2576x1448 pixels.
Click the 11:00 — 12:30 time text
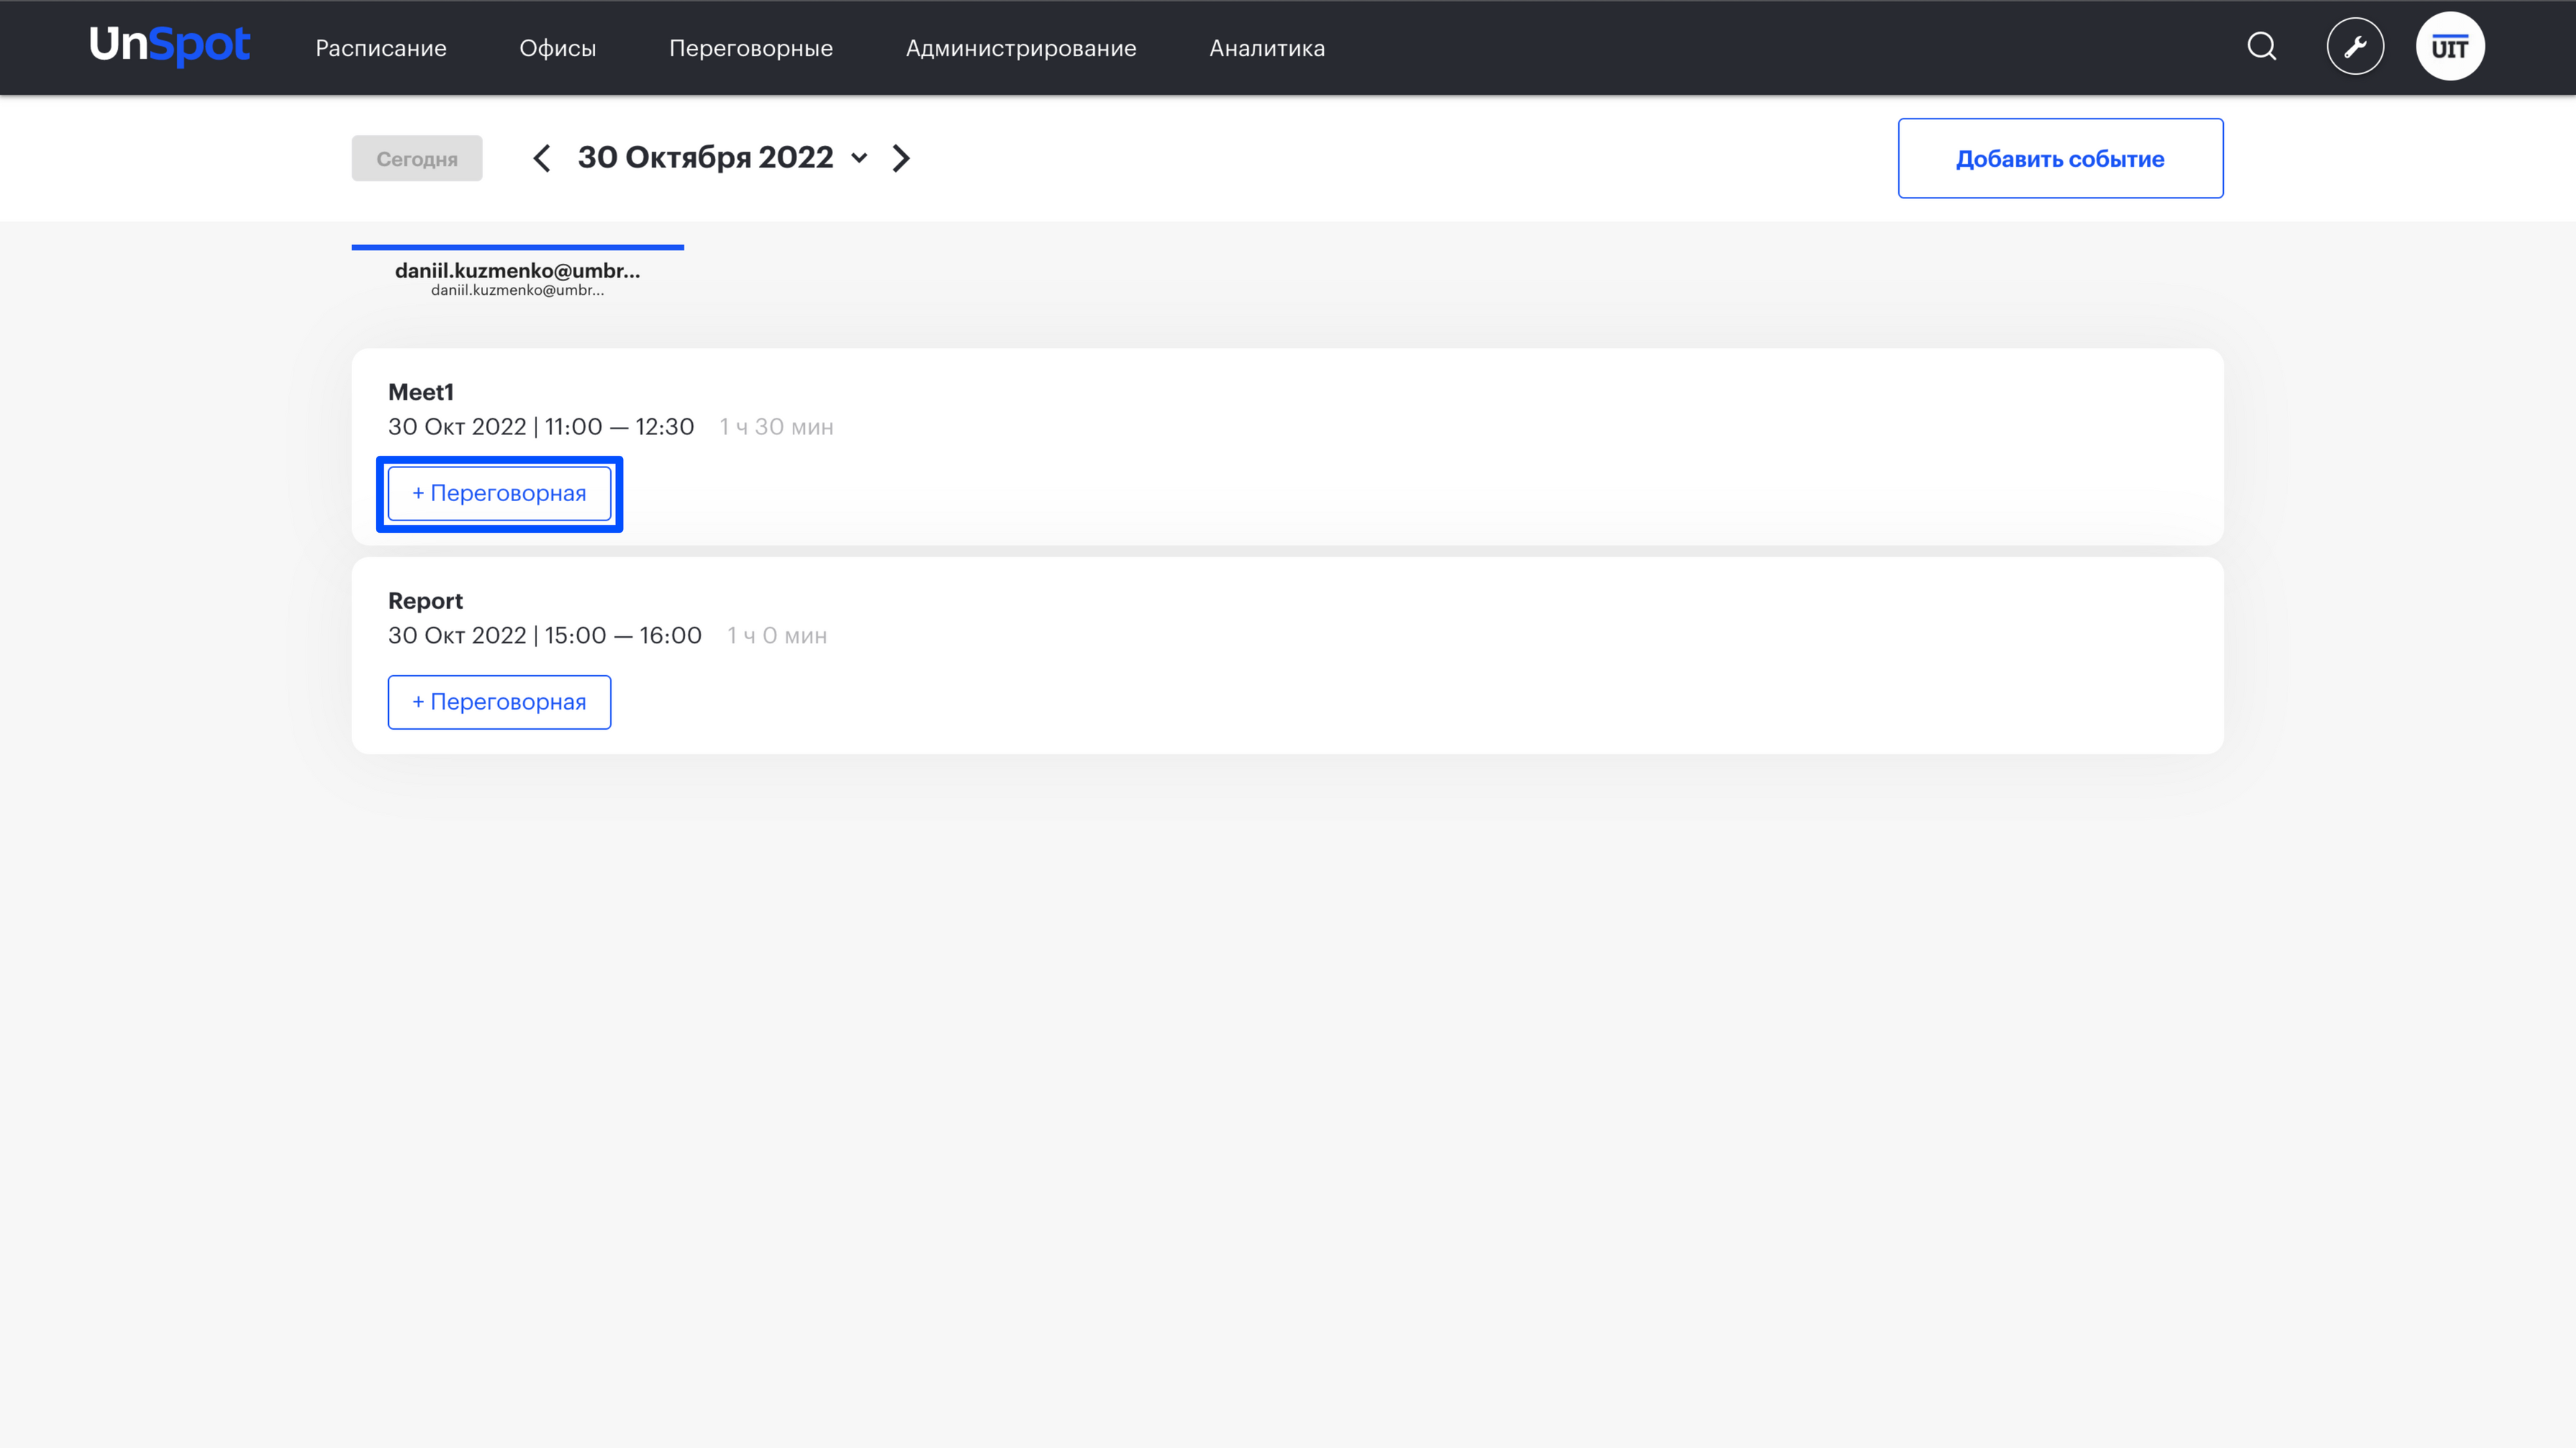pos(619,427)
